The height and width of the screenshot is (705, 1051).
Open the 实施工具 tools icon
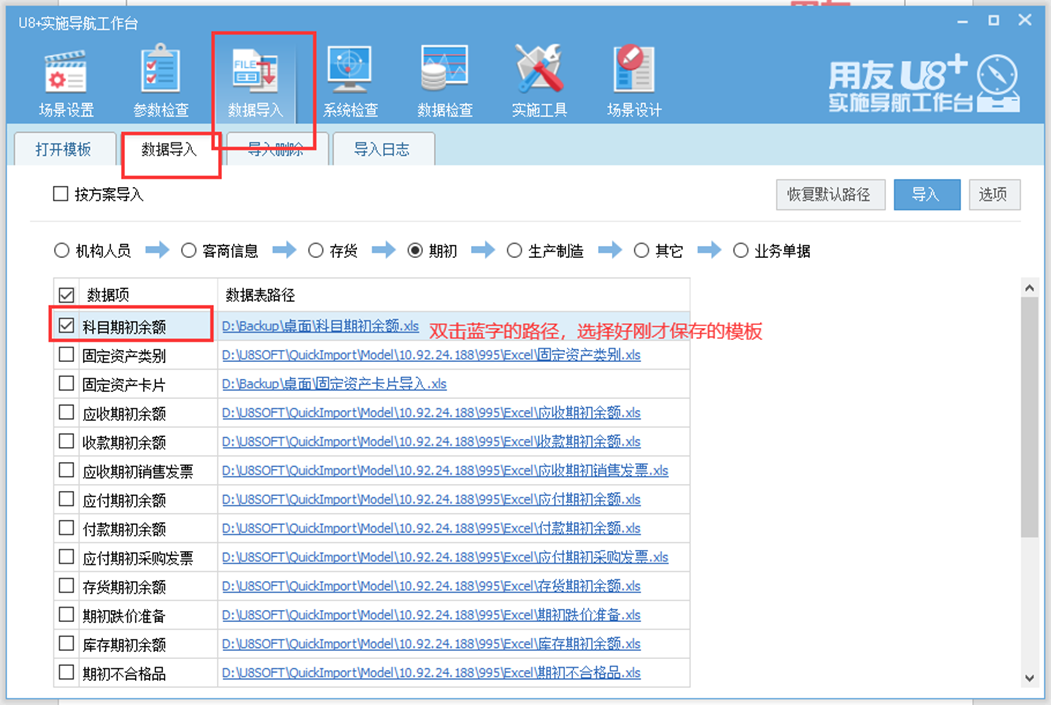[539, 81]
